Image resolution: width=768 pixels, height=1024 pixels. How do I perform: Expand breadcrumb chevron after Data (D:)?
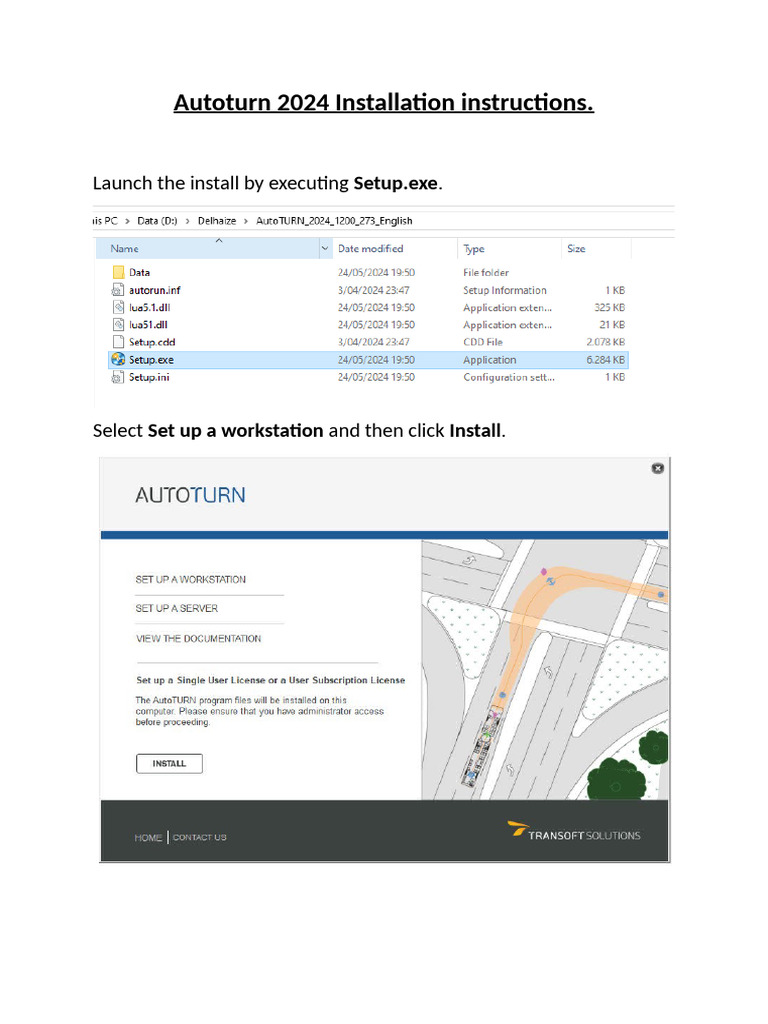(x=187, y=221)
